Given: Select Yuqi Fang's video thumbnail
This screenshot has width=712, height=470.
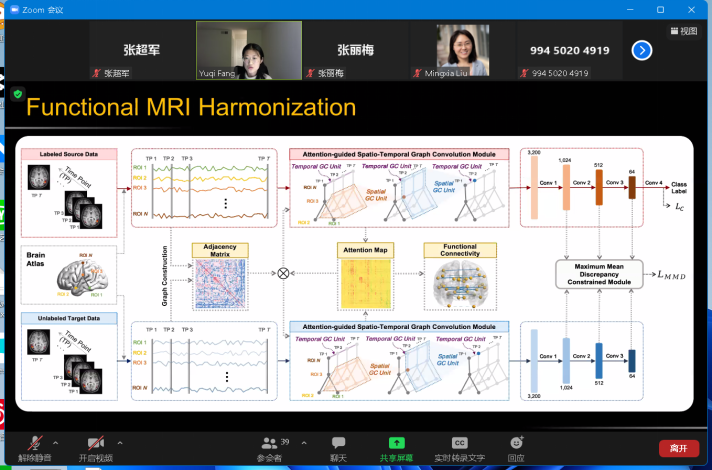Looking at the screenshot, I should click(x=249, y=51).
